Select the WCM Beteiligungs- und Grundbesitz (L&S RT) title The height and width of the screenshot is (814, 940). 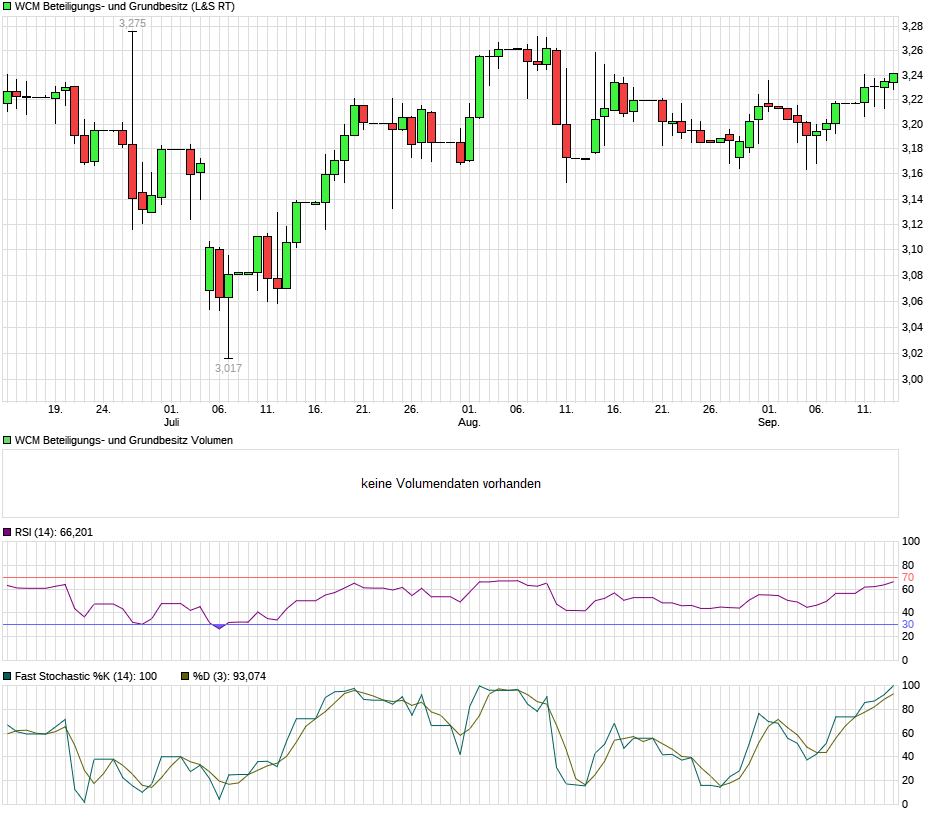tap(125, 6)
